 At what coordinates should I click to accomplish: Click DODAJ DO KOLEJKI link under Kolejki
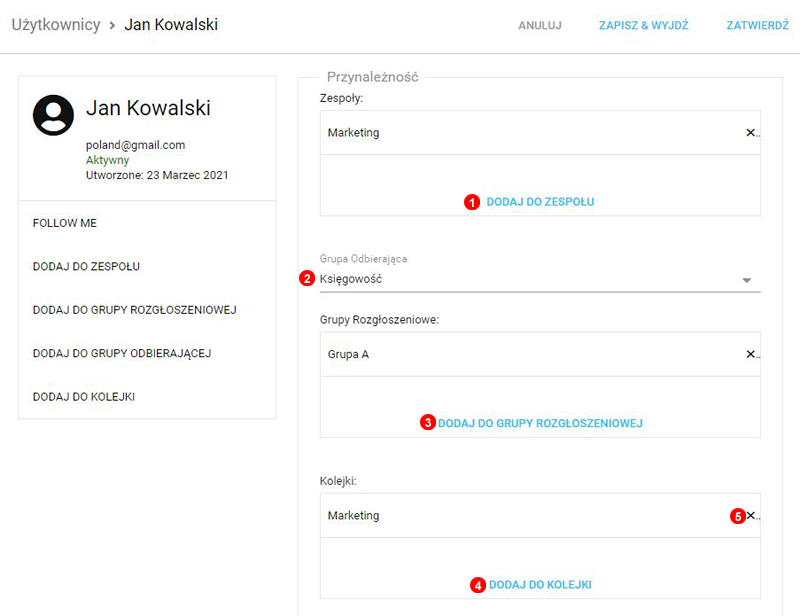pos(547,584)
